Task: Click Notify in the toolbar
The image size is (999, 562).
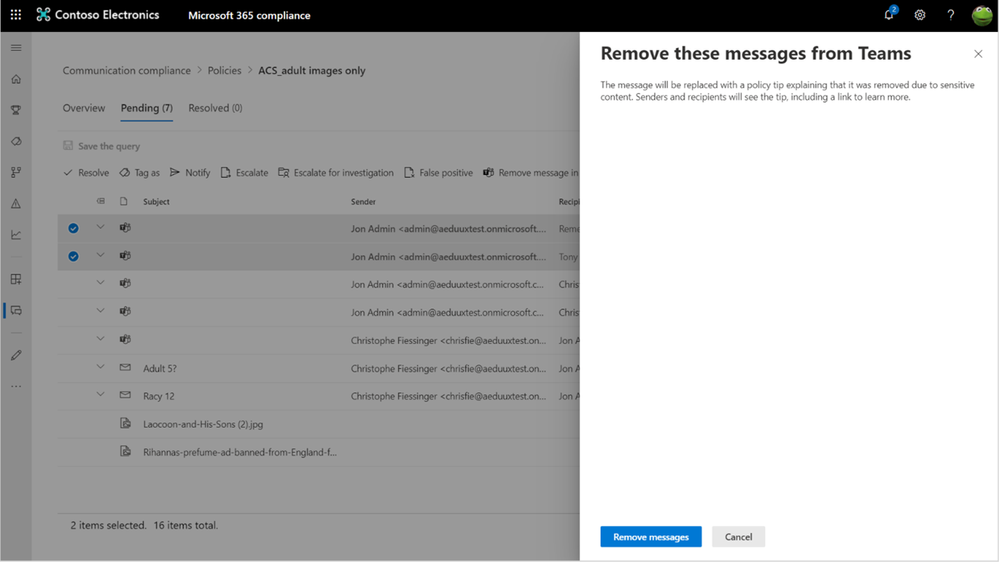Action: click(190, 173)
